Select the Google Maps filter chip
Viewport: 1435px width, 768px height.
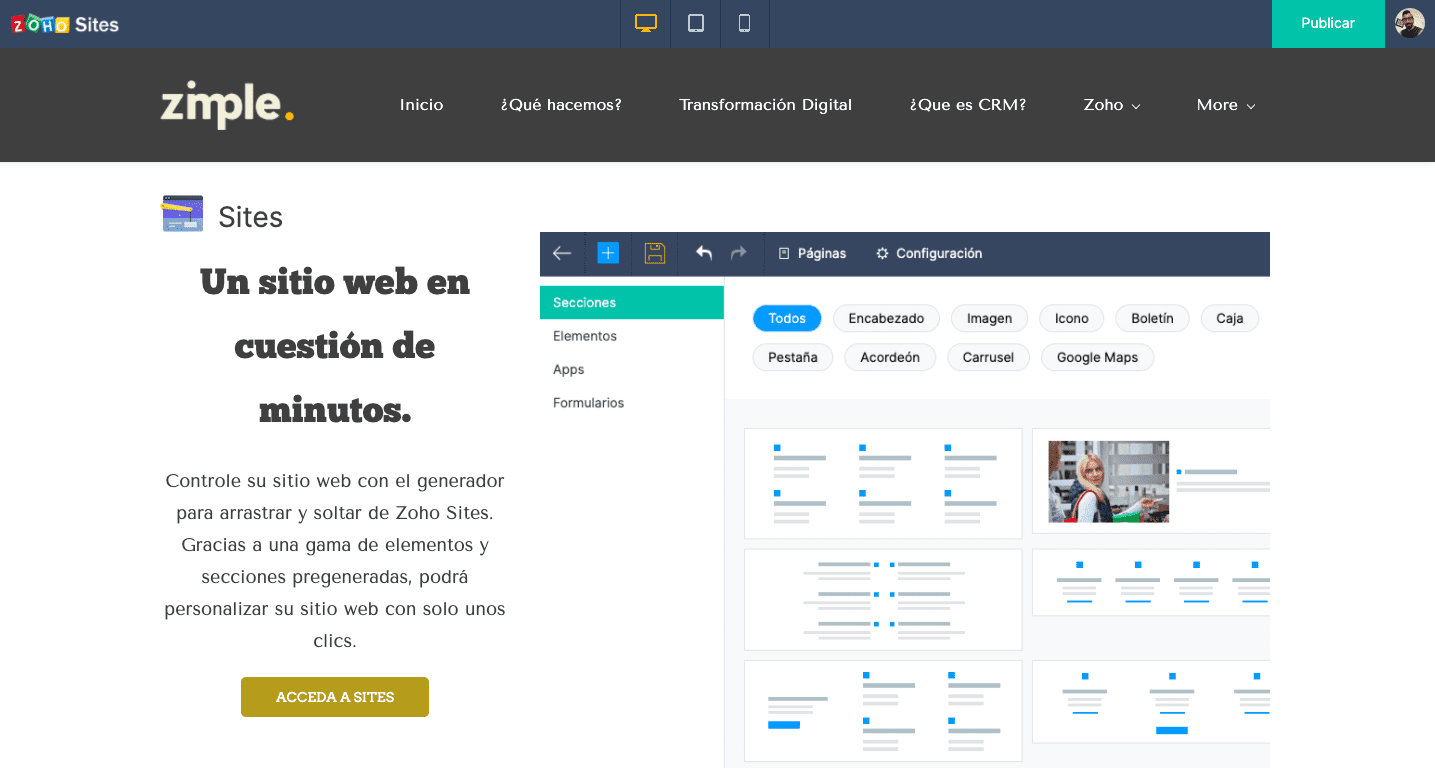point(1097,357)
